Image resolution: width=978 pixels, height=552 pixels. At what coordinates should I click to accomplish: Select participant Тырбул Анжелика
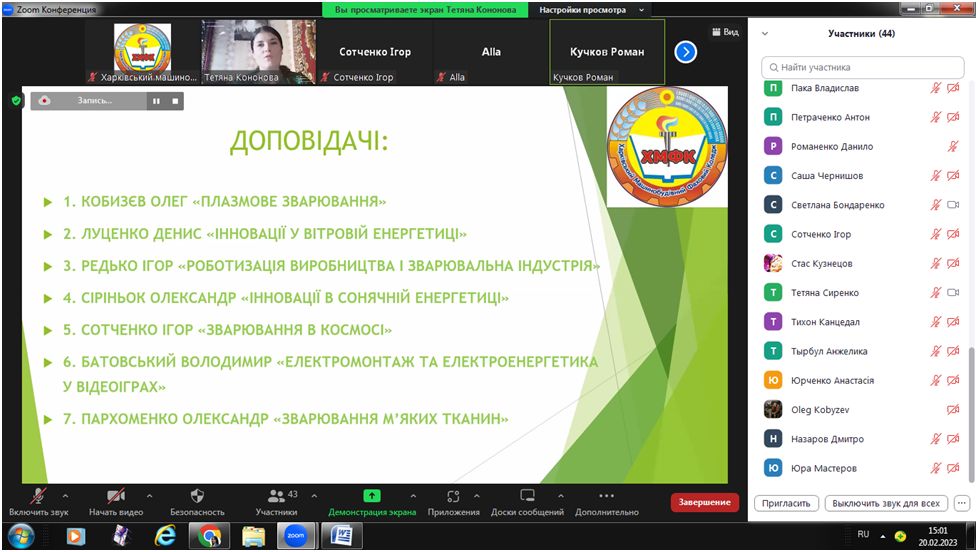tap(861, 351)
